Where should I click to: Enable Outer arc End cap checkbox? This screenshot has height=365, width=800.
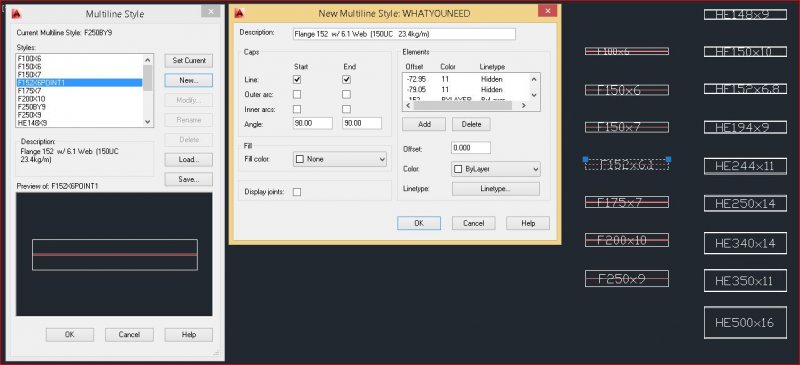pyautogui.click(x=346, y=94)
